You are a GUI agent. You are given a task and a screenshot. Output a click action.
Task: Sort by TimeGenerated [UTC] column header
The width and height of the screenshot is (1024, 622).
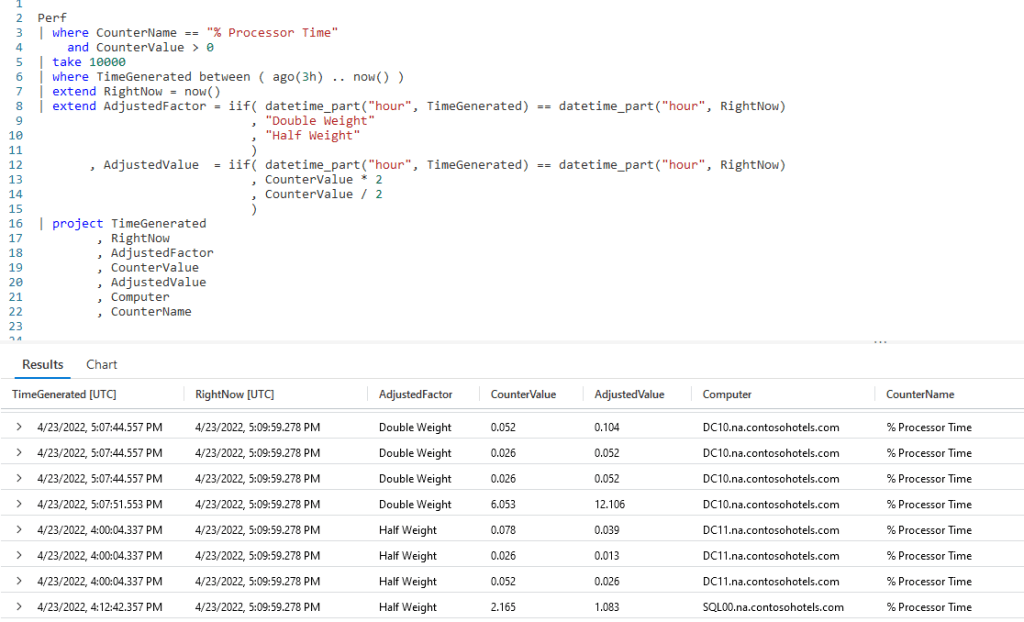coord(64,395)
